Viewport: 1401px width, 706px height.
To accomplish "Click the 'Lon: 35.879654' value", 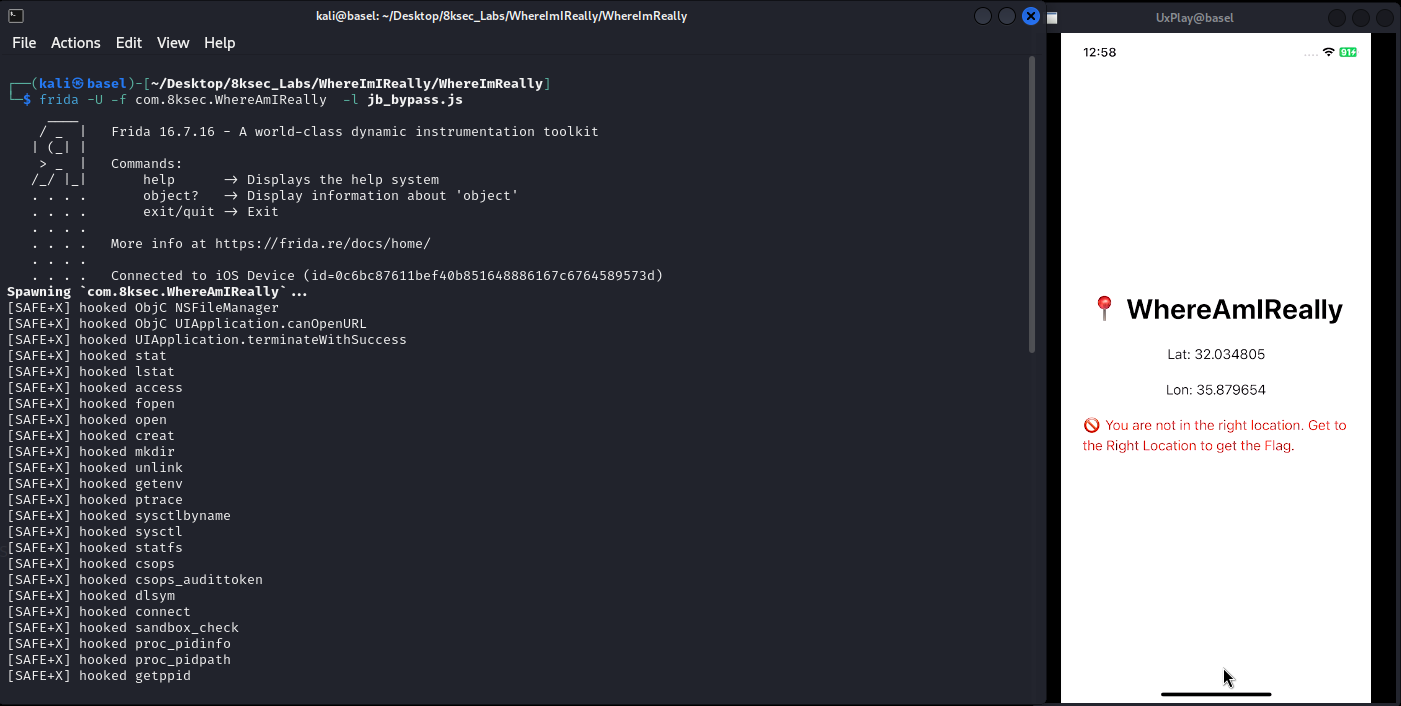I will pyautogui.click(x=1216, y=390).
